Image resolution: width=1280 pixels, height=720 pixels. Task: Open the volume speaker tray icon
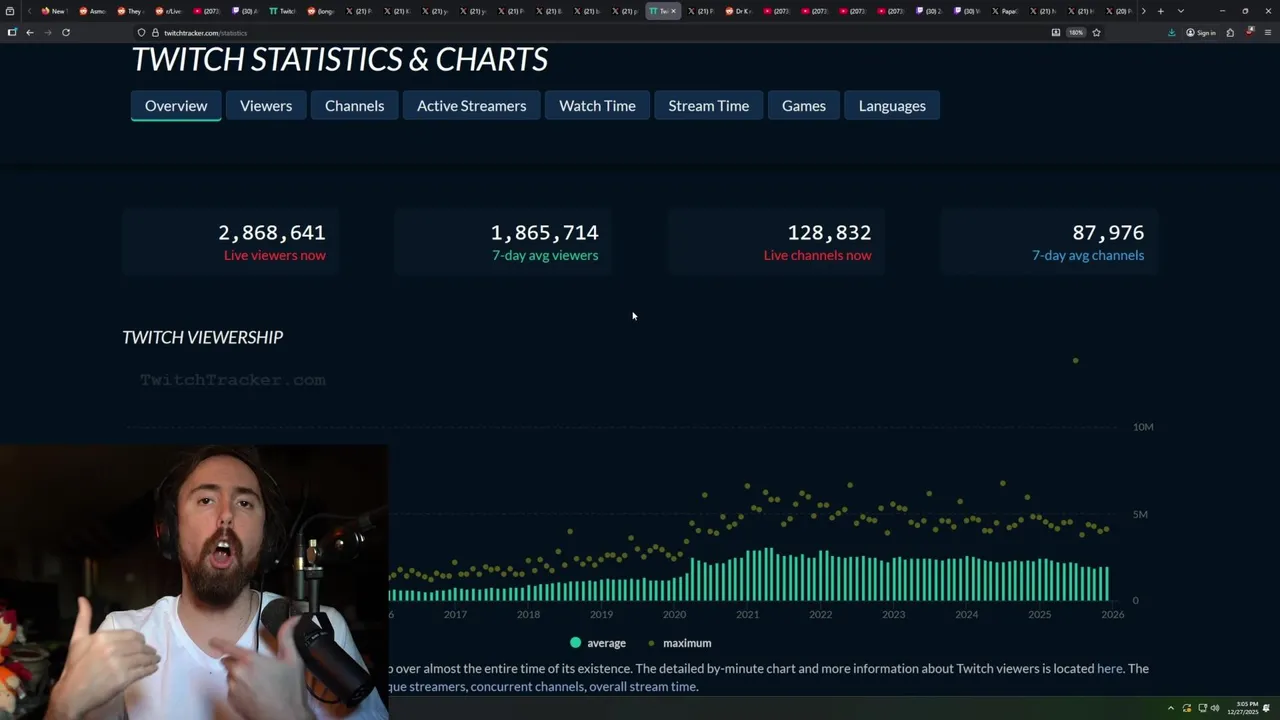tap(1215, 708)
